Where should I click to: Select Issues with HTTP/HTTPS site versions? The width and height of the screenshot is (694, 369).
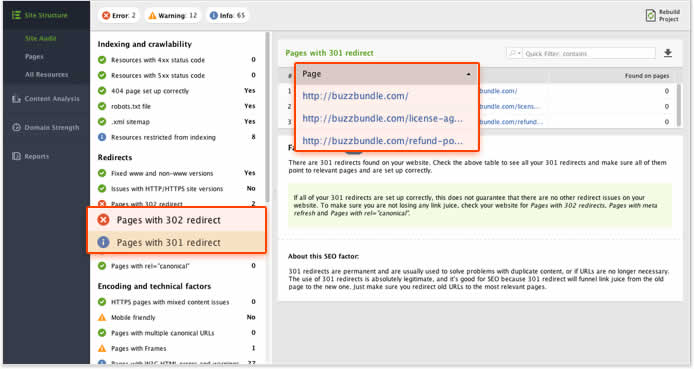pos(177,188)
